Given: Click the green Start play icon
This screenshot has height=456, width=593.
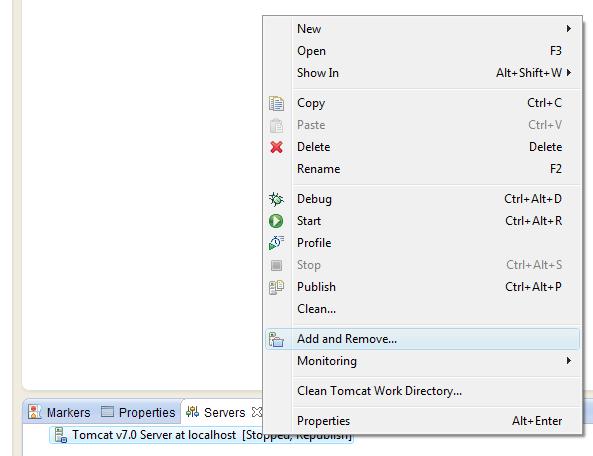Looking at the screenshot, I should point(276,221).
